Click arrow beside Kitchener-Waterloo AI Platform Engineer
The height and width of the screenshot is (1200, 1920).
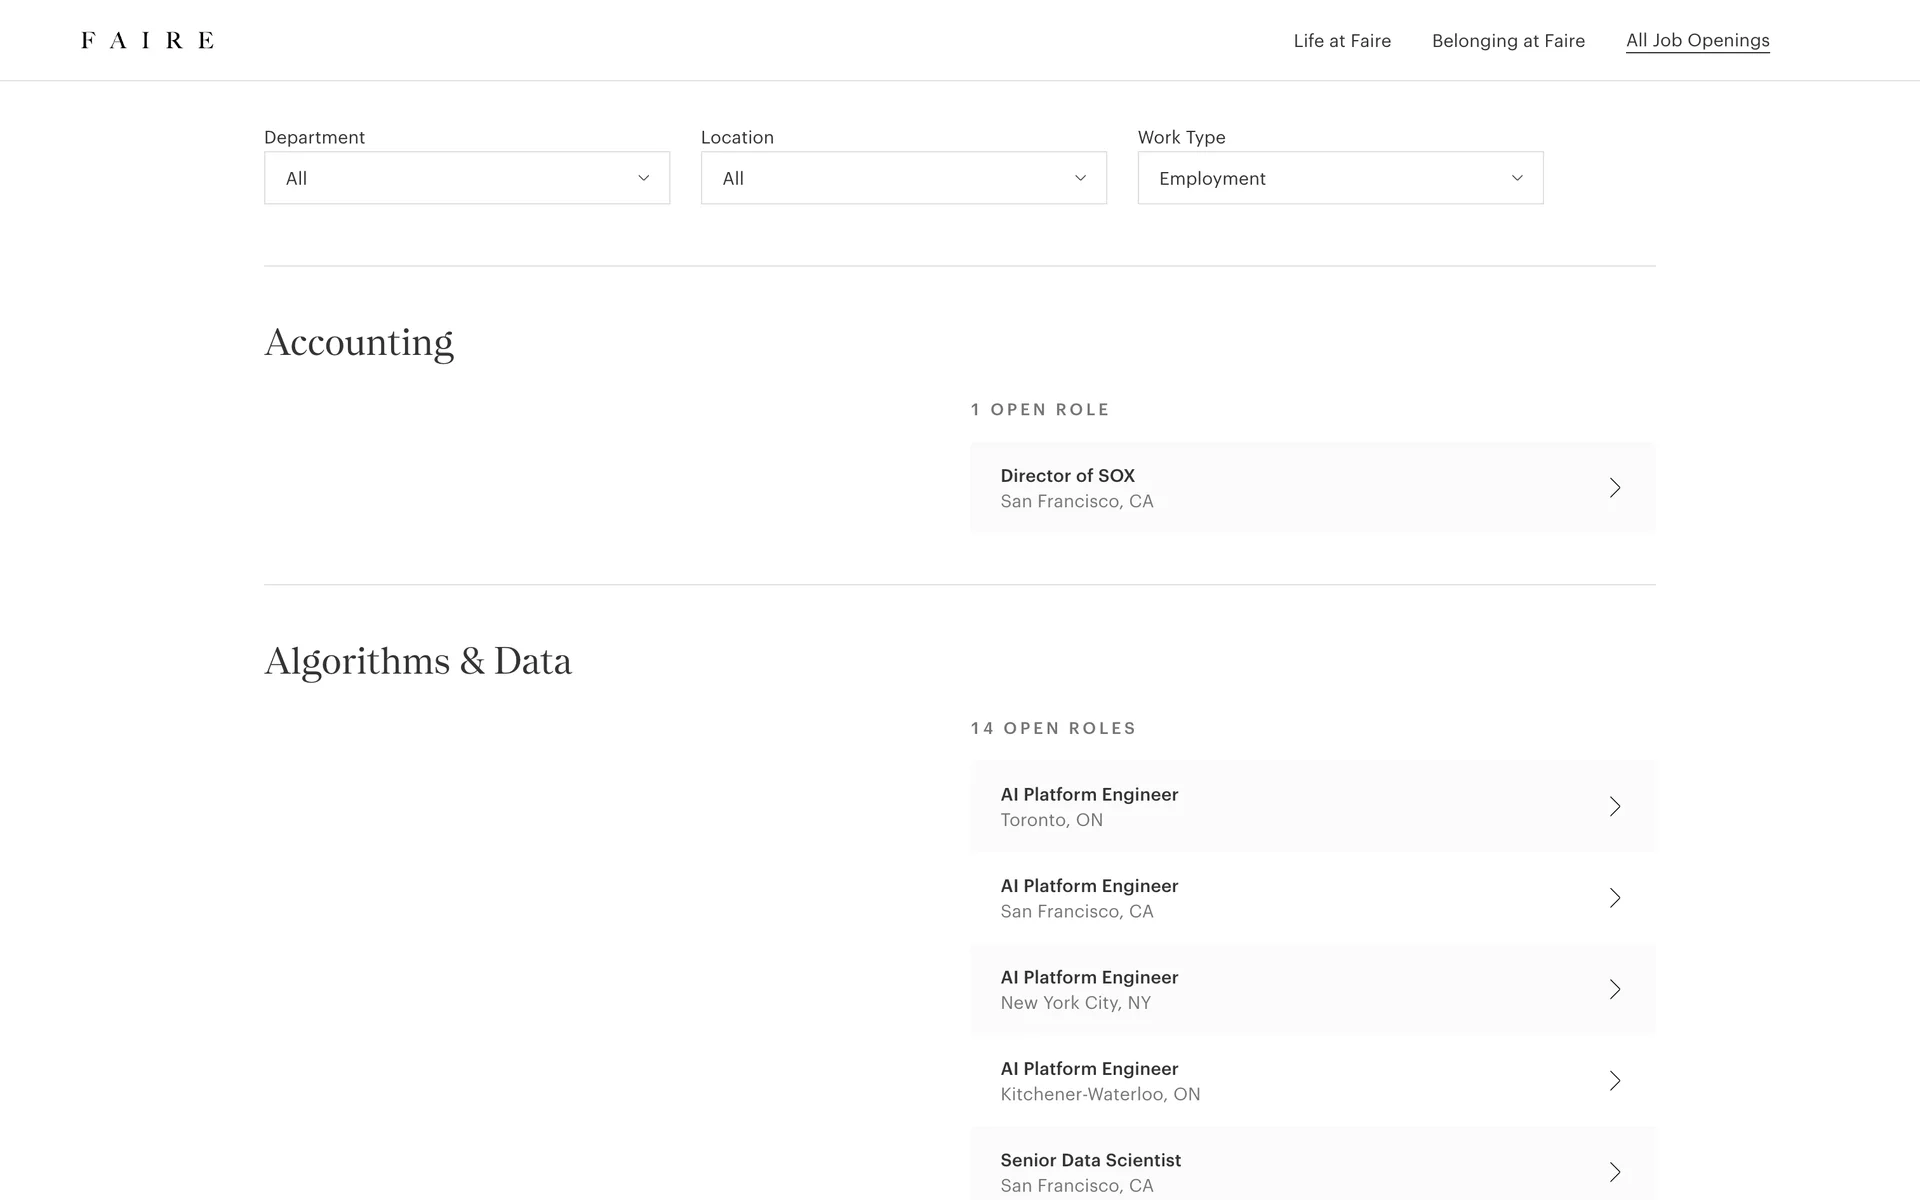pyautogui.click(x=1614, y=1081)
